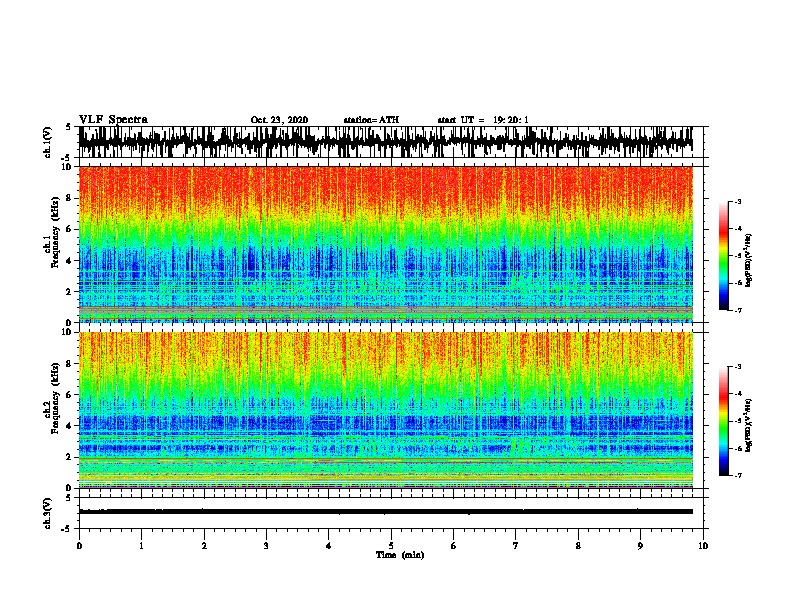Click the "ch.2 Frequency (kHz)" axis label
Screen dimensions: 792x612
(52, 398)
